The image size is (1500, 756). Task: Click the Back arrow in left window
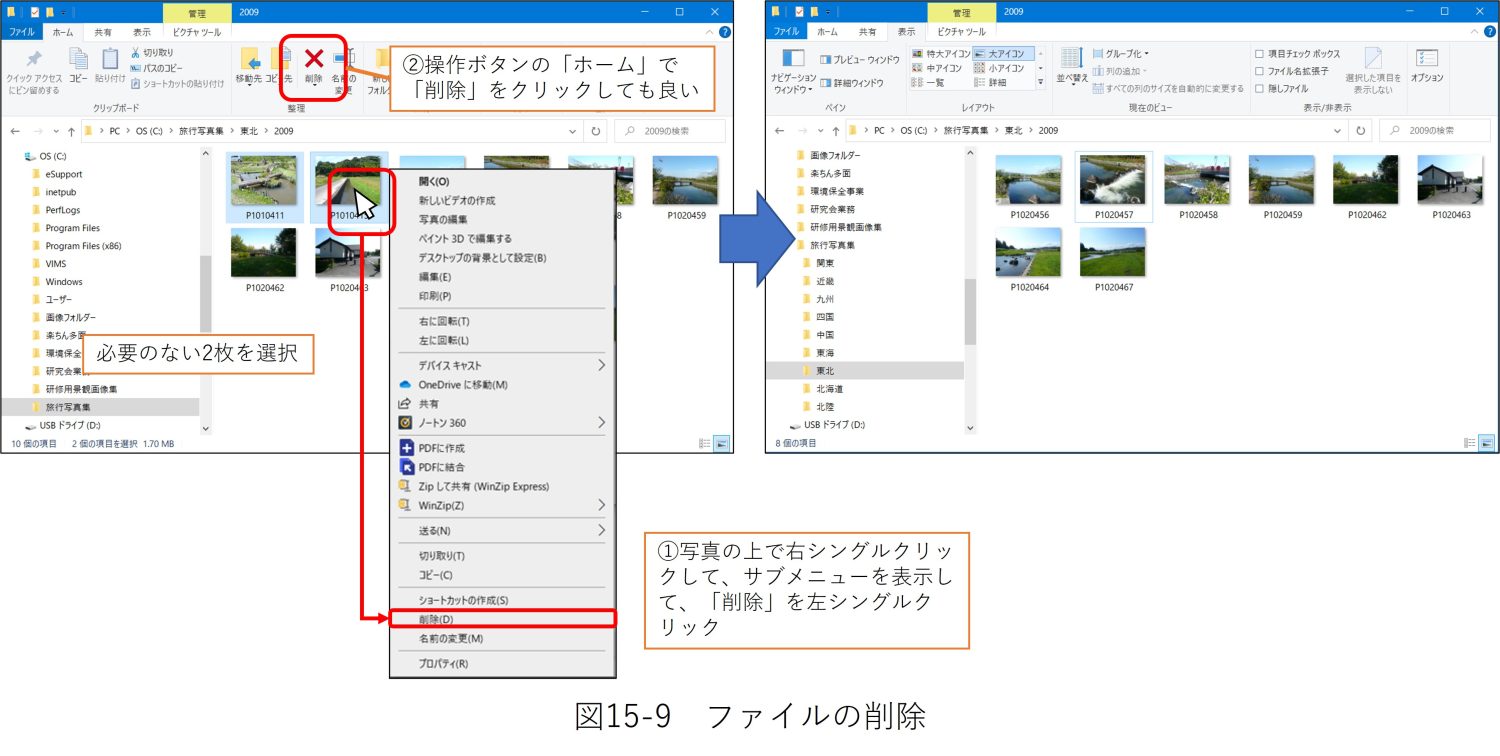(15, 131)
